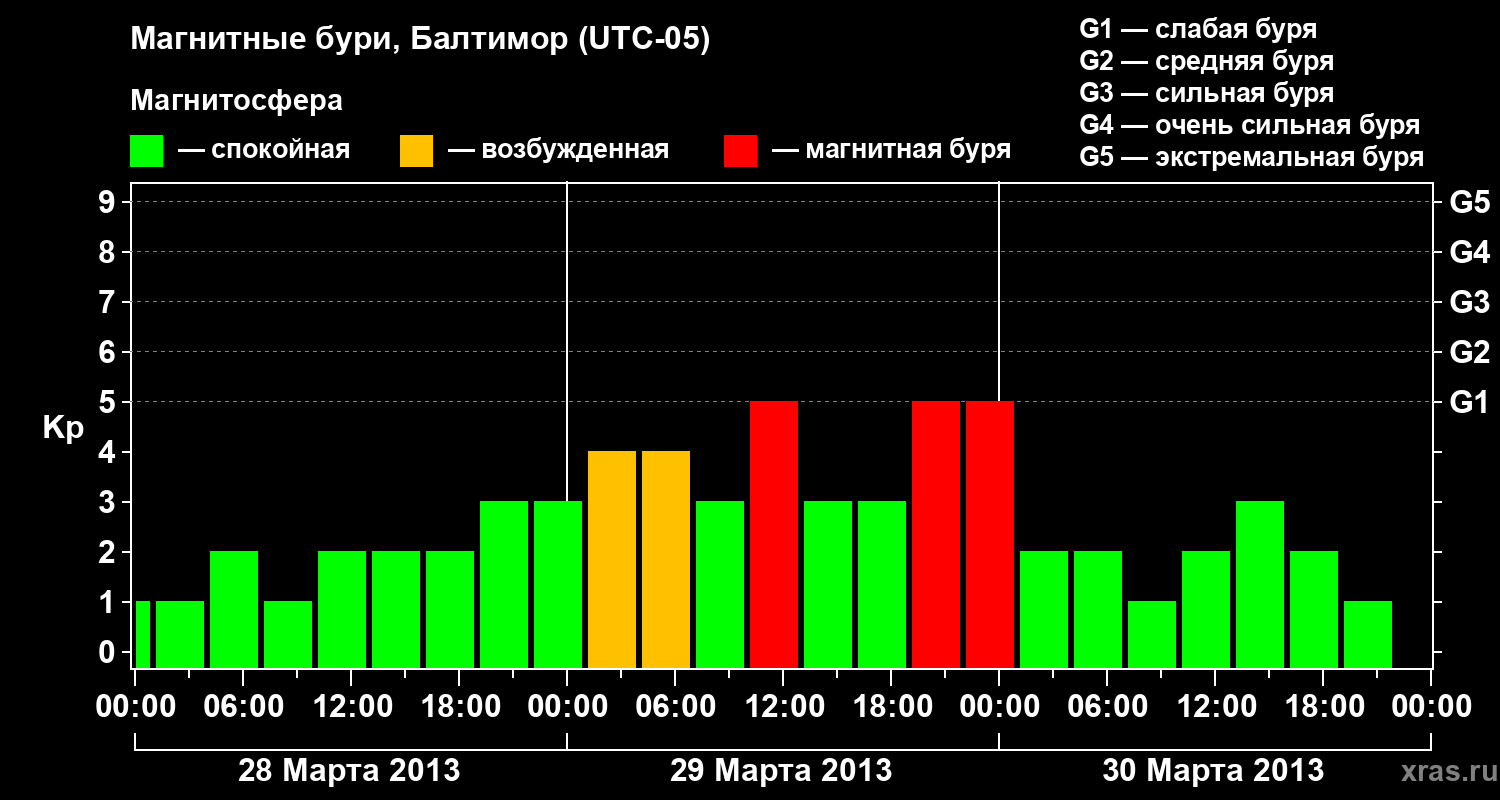The height and width of the screenshot is (800, 1500).
Task: Click the 06:00 time label for 30 Марта
Action: pyautogui.click(x=1106, y=707)
